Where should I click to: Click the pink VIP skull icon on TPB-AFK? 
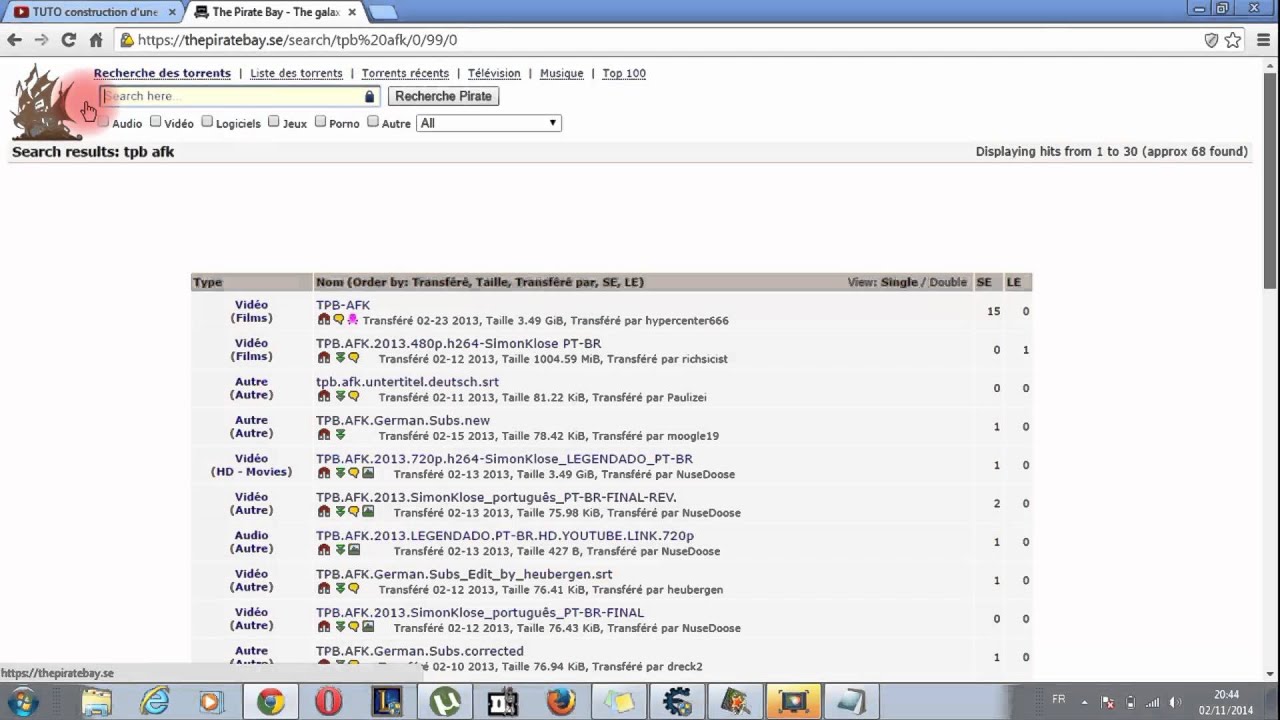pyautogui.click(x=352, y=320)
